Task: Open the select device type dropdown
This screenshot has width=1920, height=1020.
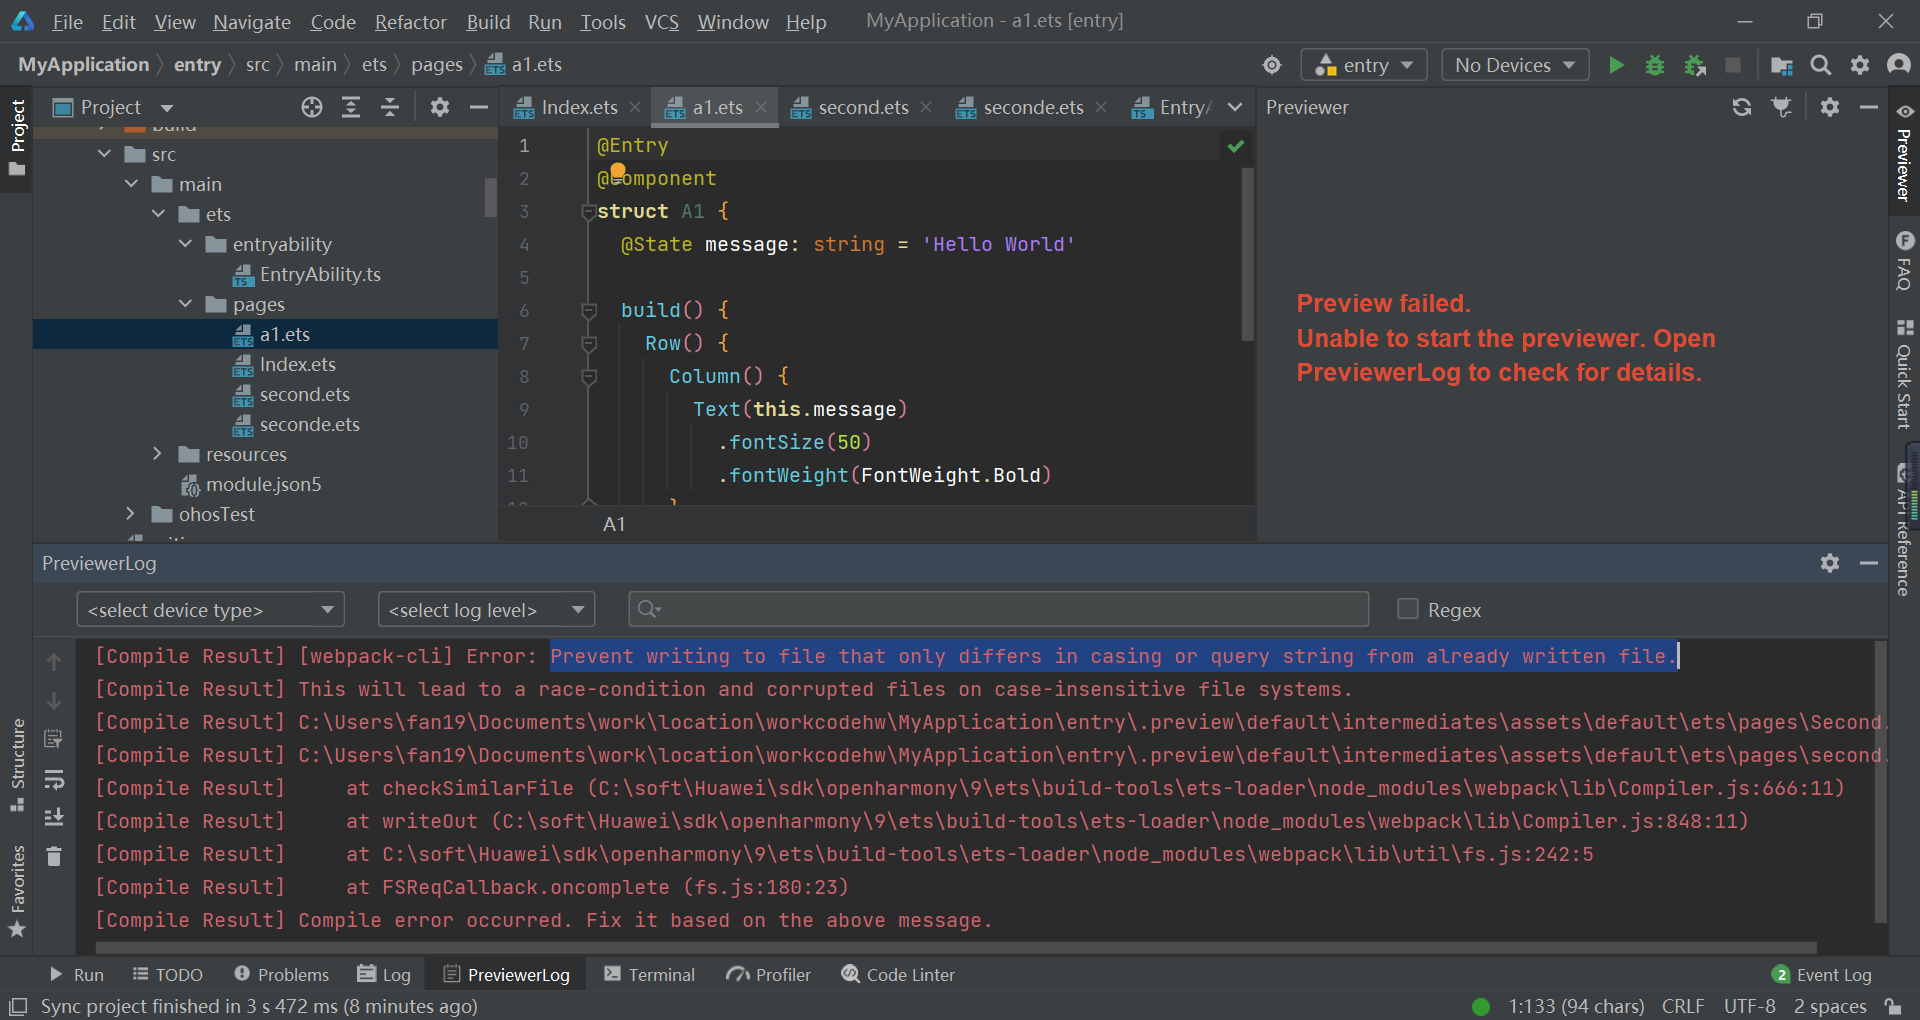Action: point(210,609)
